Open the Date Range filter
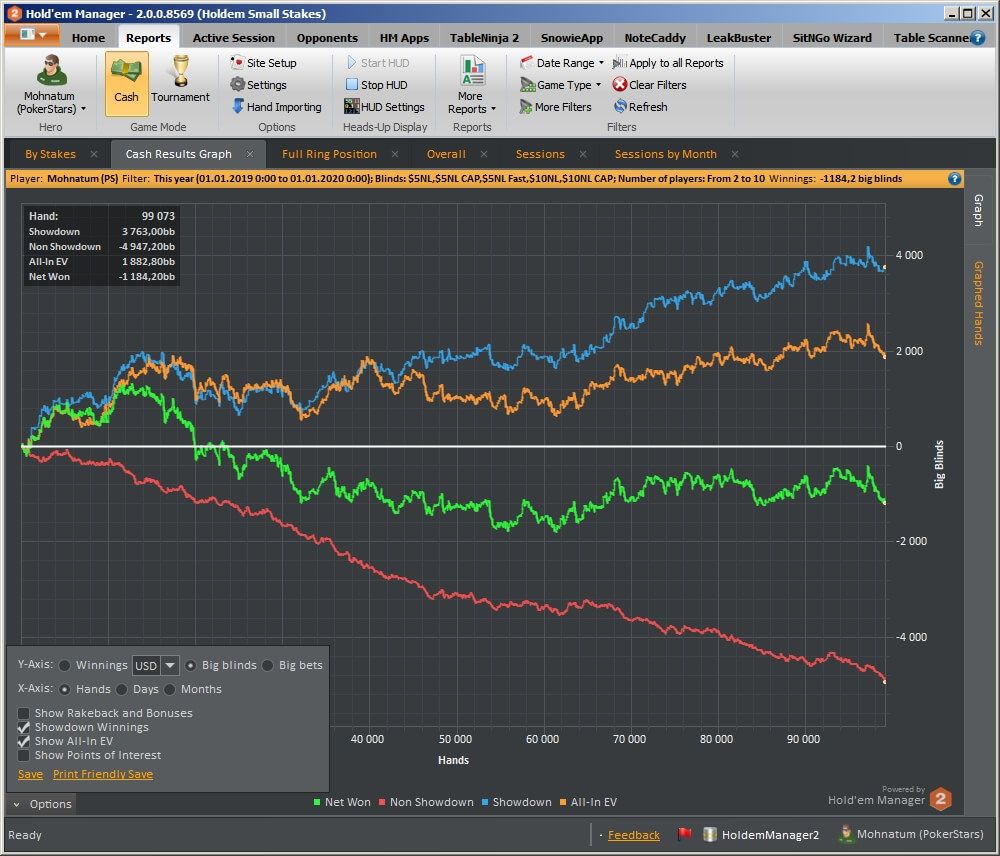The image size is (1000, 856). [562, 63]
